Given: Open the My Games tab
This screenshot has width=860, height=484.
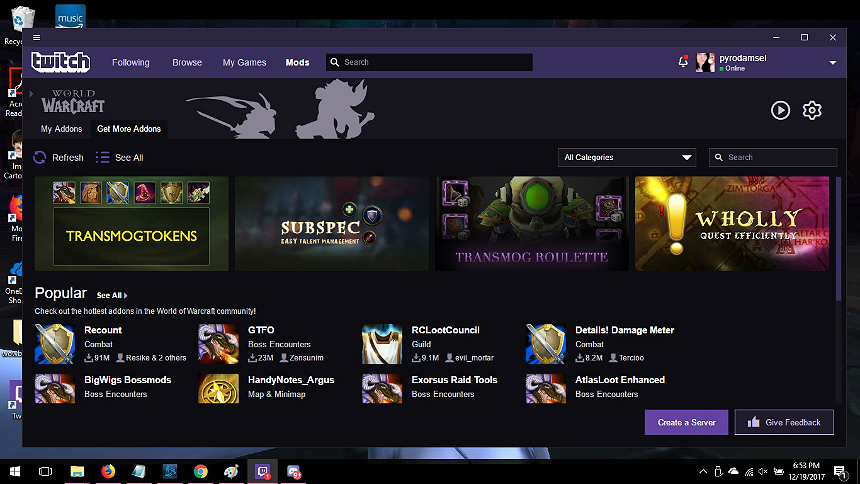Looking at the screenshot, I should (244, 63).
